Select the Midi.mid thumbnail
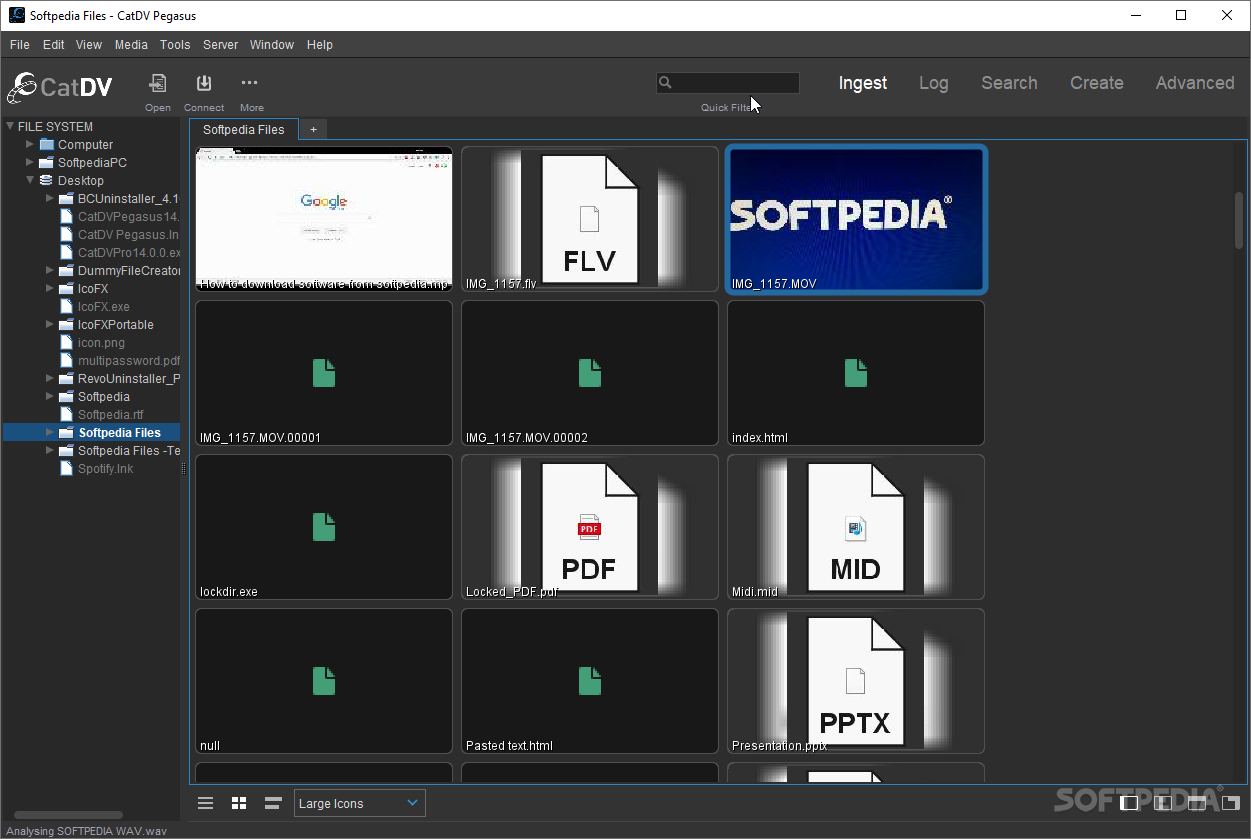Image resolution: width=1251 pixels, height=839 pixels. tap(856, 527)
